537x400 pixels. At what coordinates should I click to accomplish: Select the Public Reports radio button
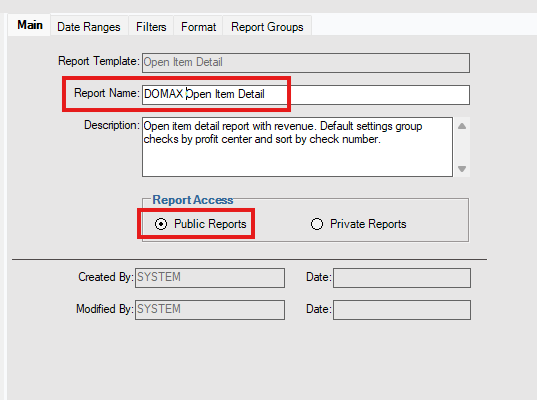tap(161, 224)
